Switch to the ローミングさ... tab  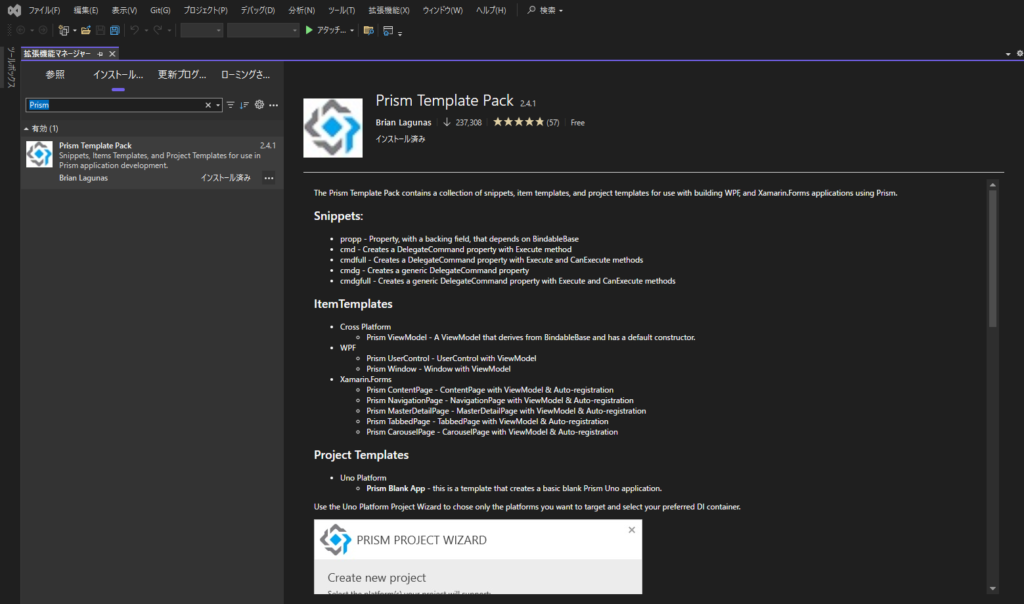coord(245,75)
